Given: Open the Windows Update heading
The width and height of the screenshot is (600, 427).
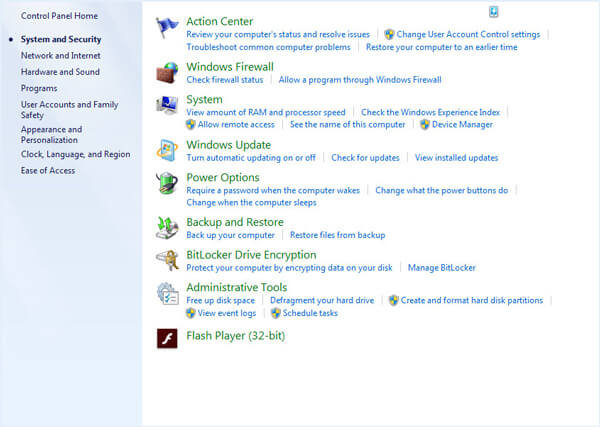Looking at the screenshot, I should pyautogui.click(x=228, y=145).
